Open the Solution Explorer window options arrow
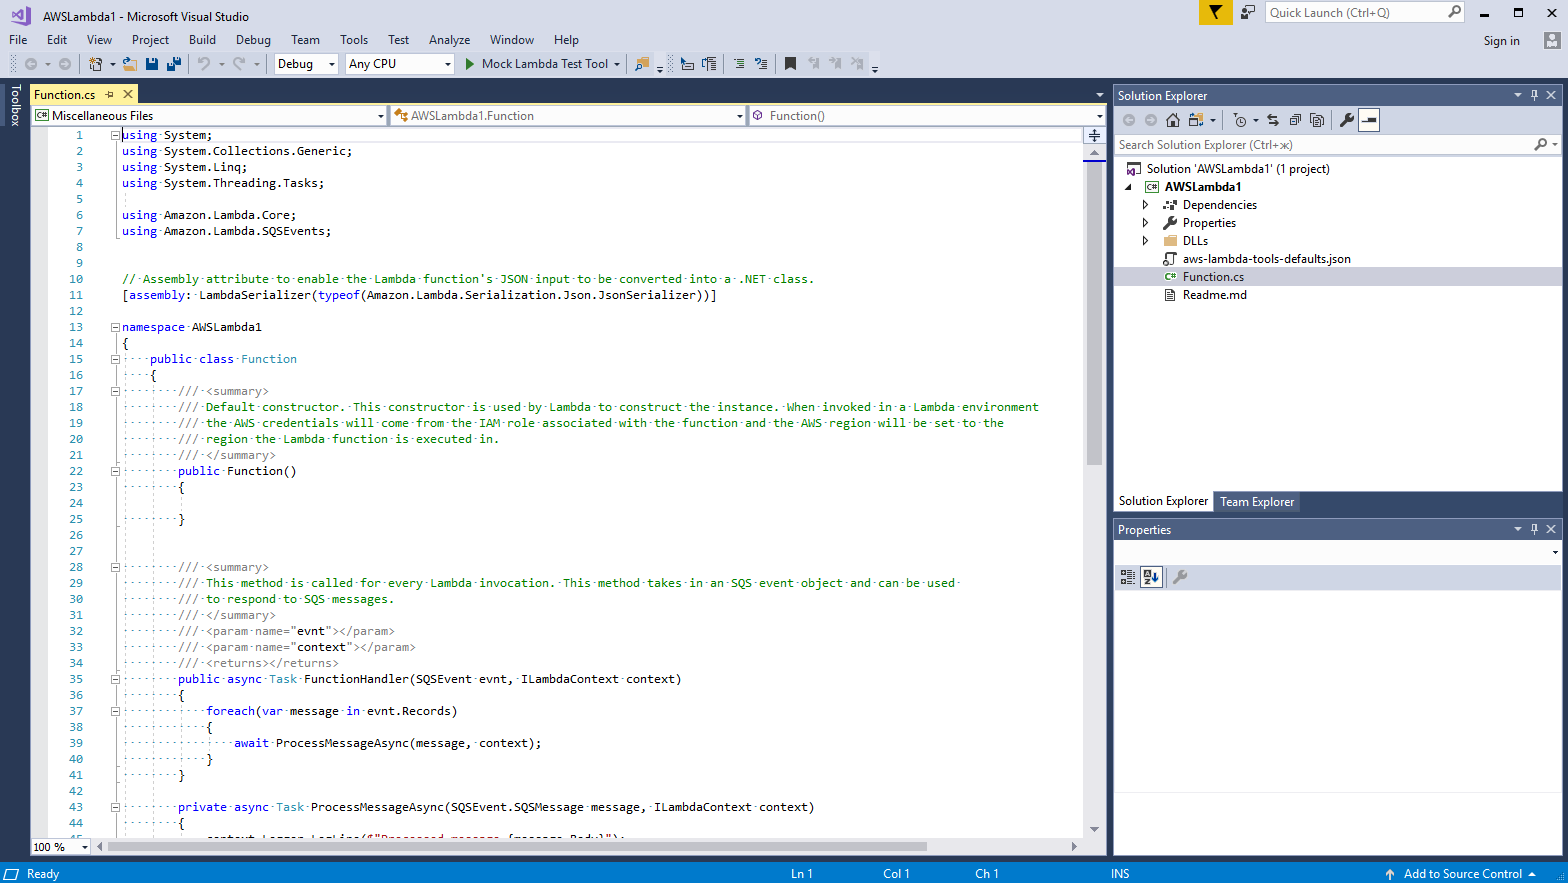The image size is (1568, 883). tap(1517, 95)
